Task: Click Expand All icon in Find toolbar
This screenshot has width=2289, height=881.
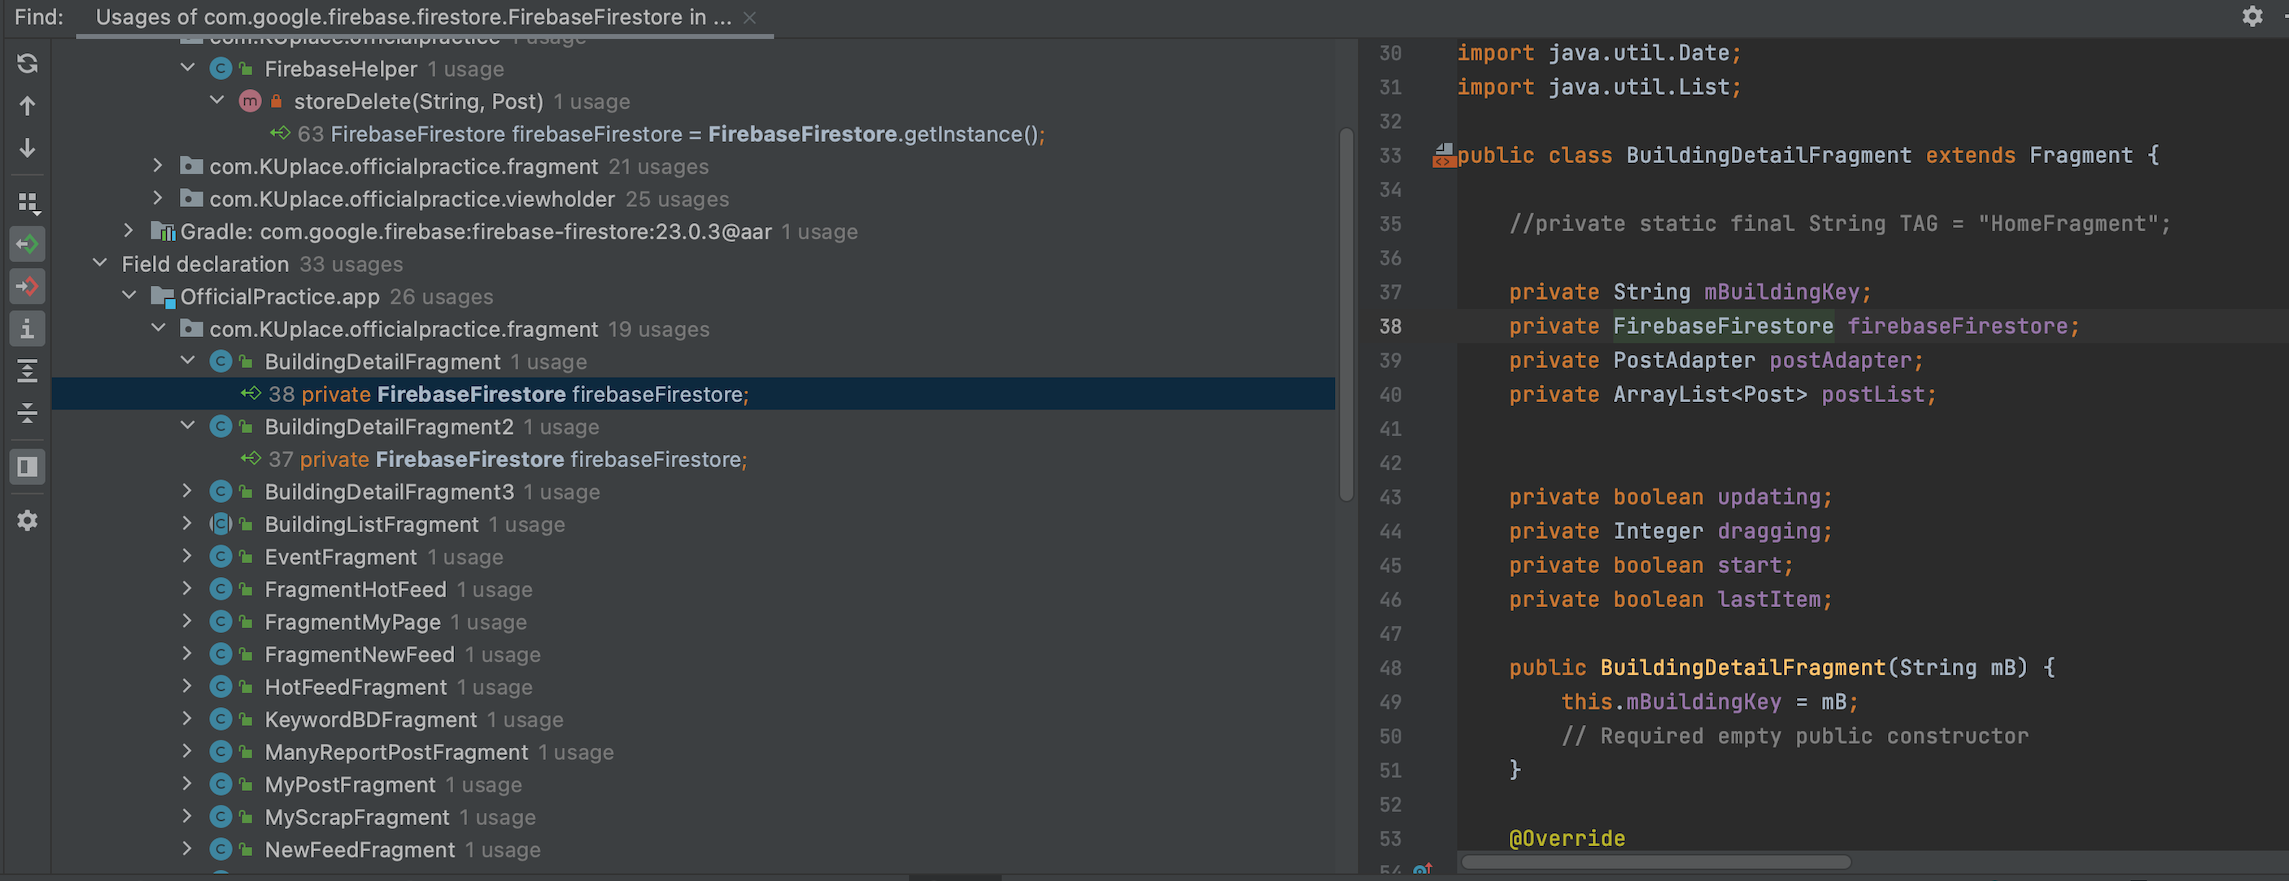Action: (28, 371)
